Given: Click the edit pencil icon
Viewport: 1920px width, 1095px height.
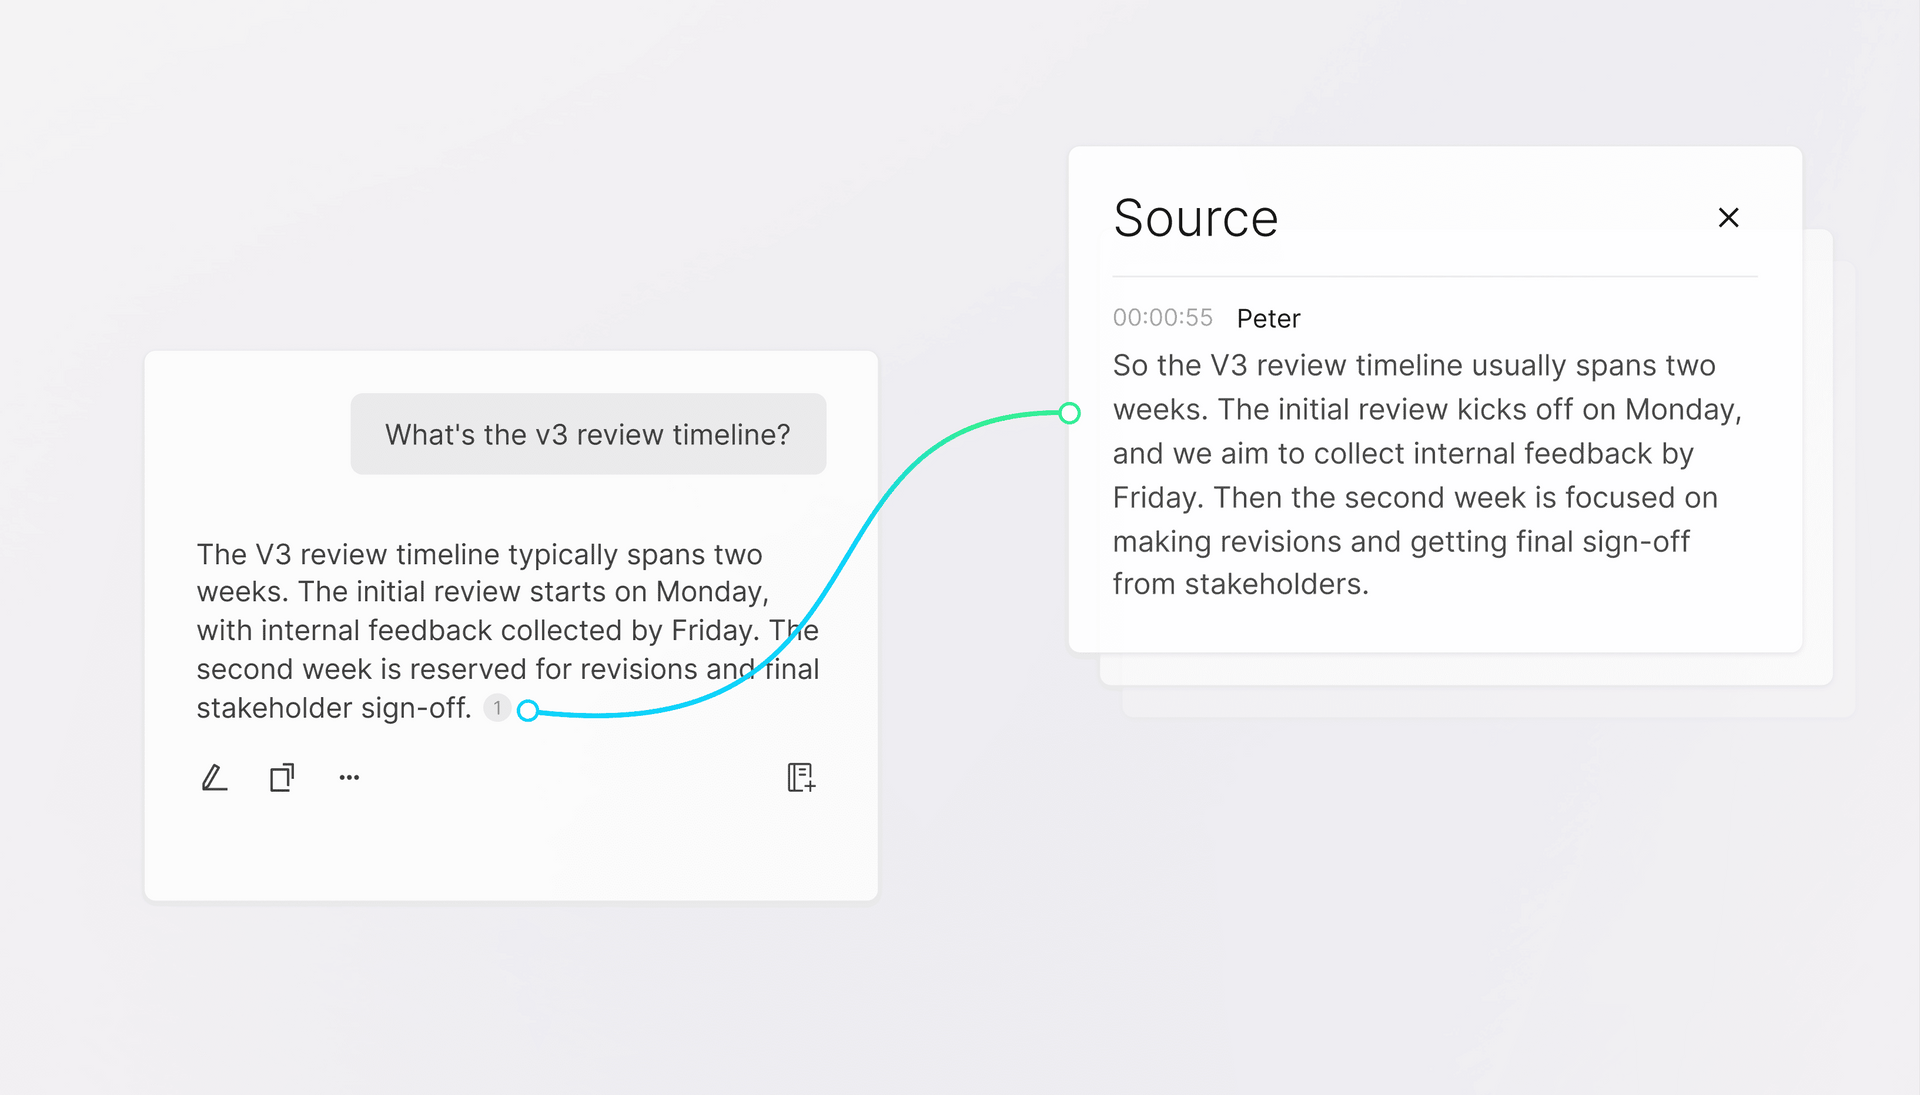Looking at the screenshot, I should point(214,777).
